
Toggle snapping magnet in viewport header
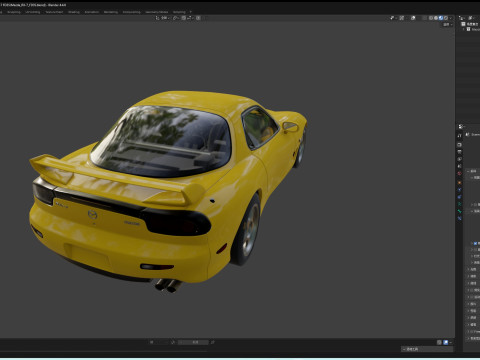pos(184,18)
